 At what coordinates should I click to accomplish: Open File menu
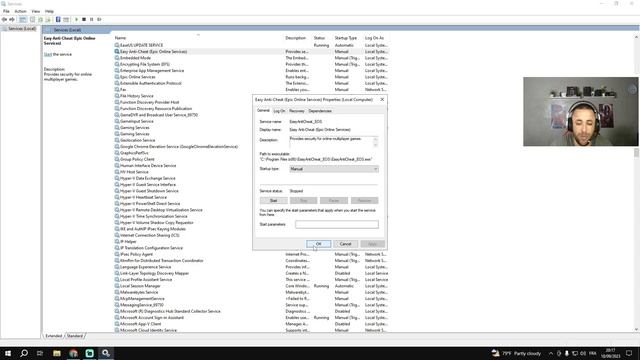tap(6, 11)
